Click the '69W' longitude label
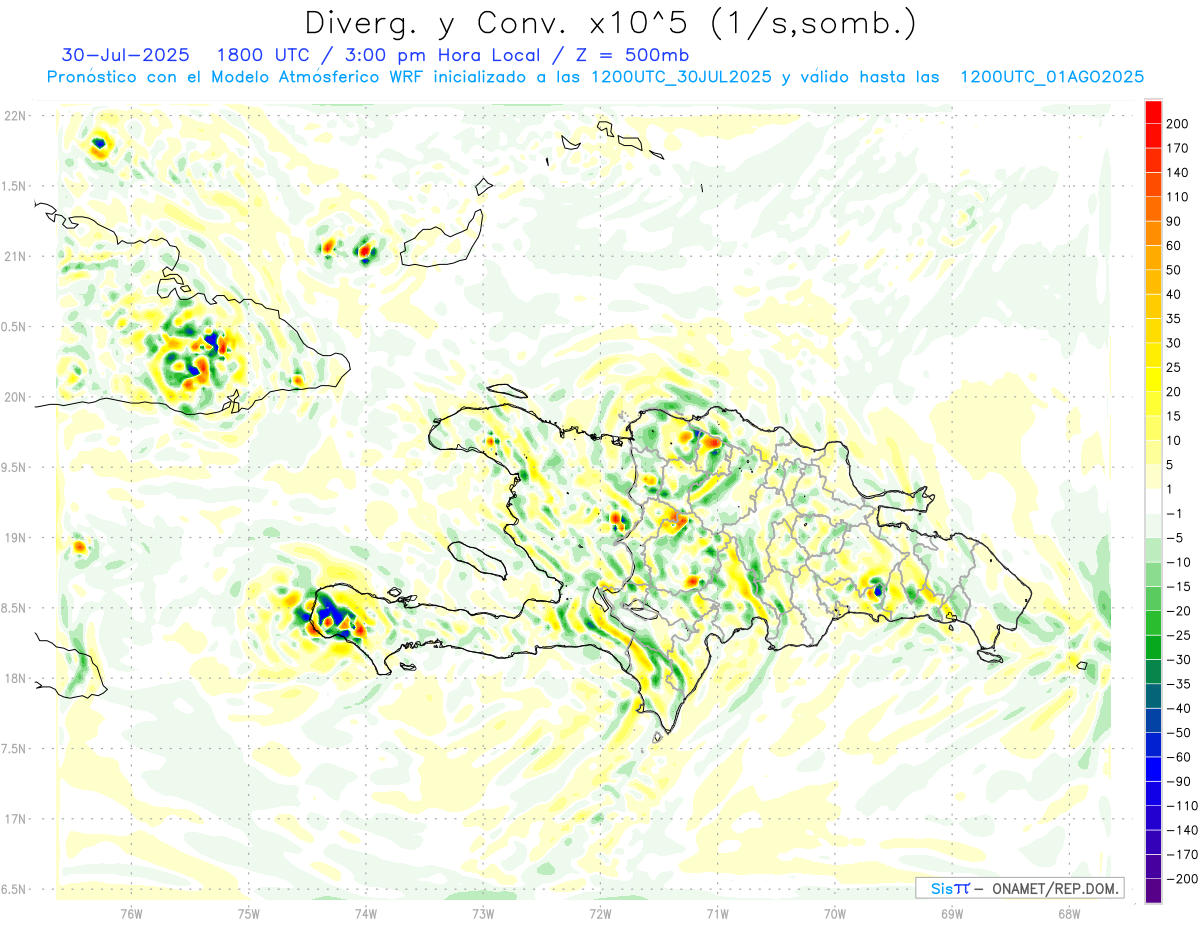1200x927 pixels. (x=952, y=913)
